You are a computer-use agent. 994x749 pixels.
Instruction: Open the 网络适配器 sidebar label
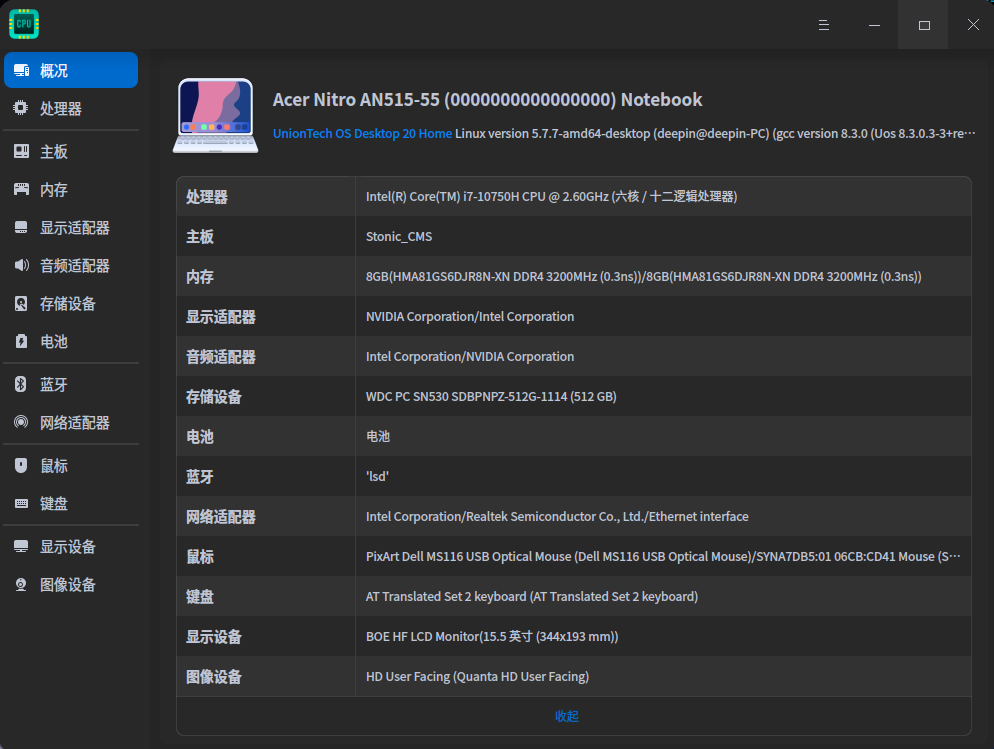pos(75,423)
